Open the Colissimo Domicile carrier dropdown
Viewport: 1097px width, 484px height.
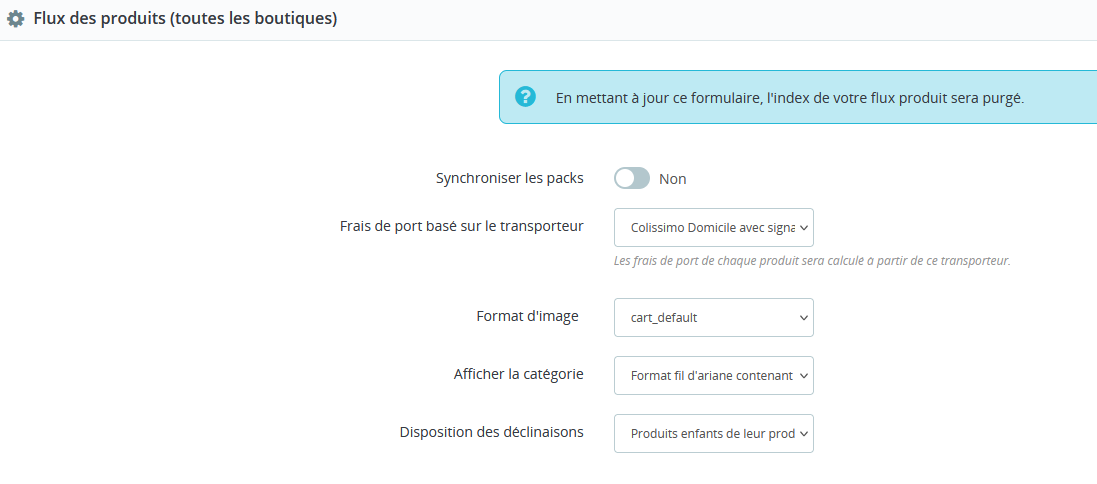coord(714,227)
